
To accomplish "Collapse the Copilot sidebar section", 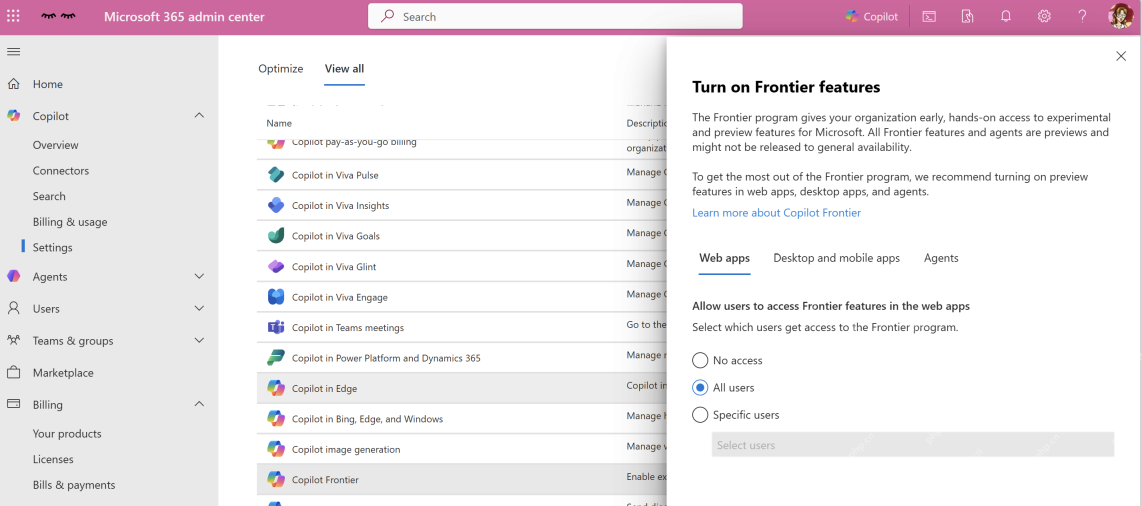I will tap(199, 115).
